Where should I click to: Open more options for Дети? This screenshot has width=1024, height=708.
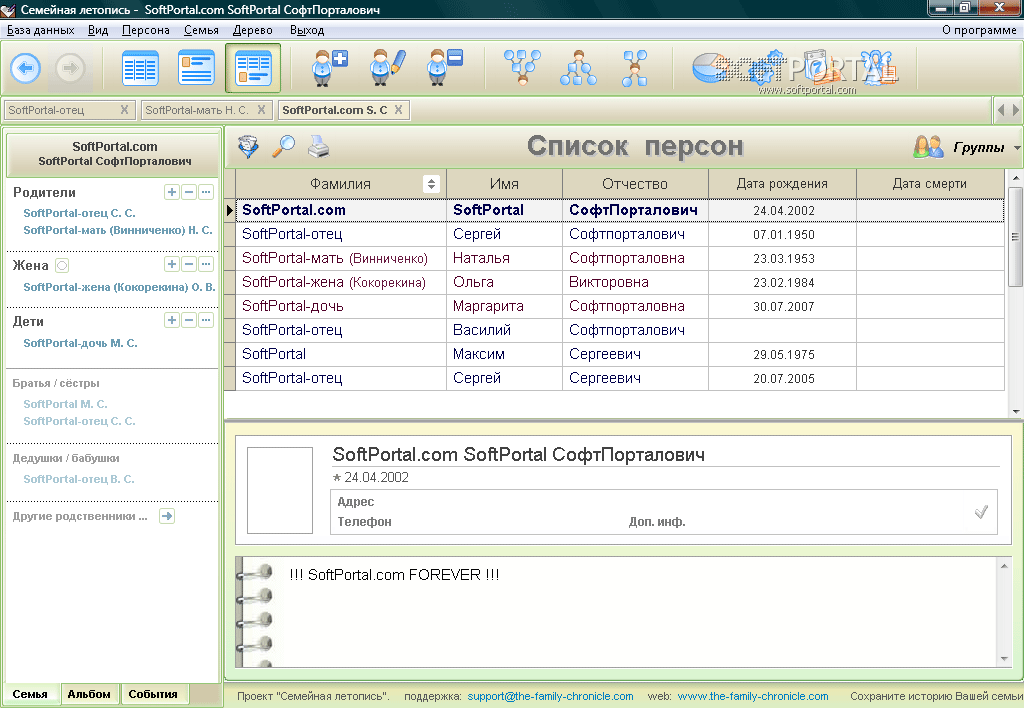(x=206, y=319)
